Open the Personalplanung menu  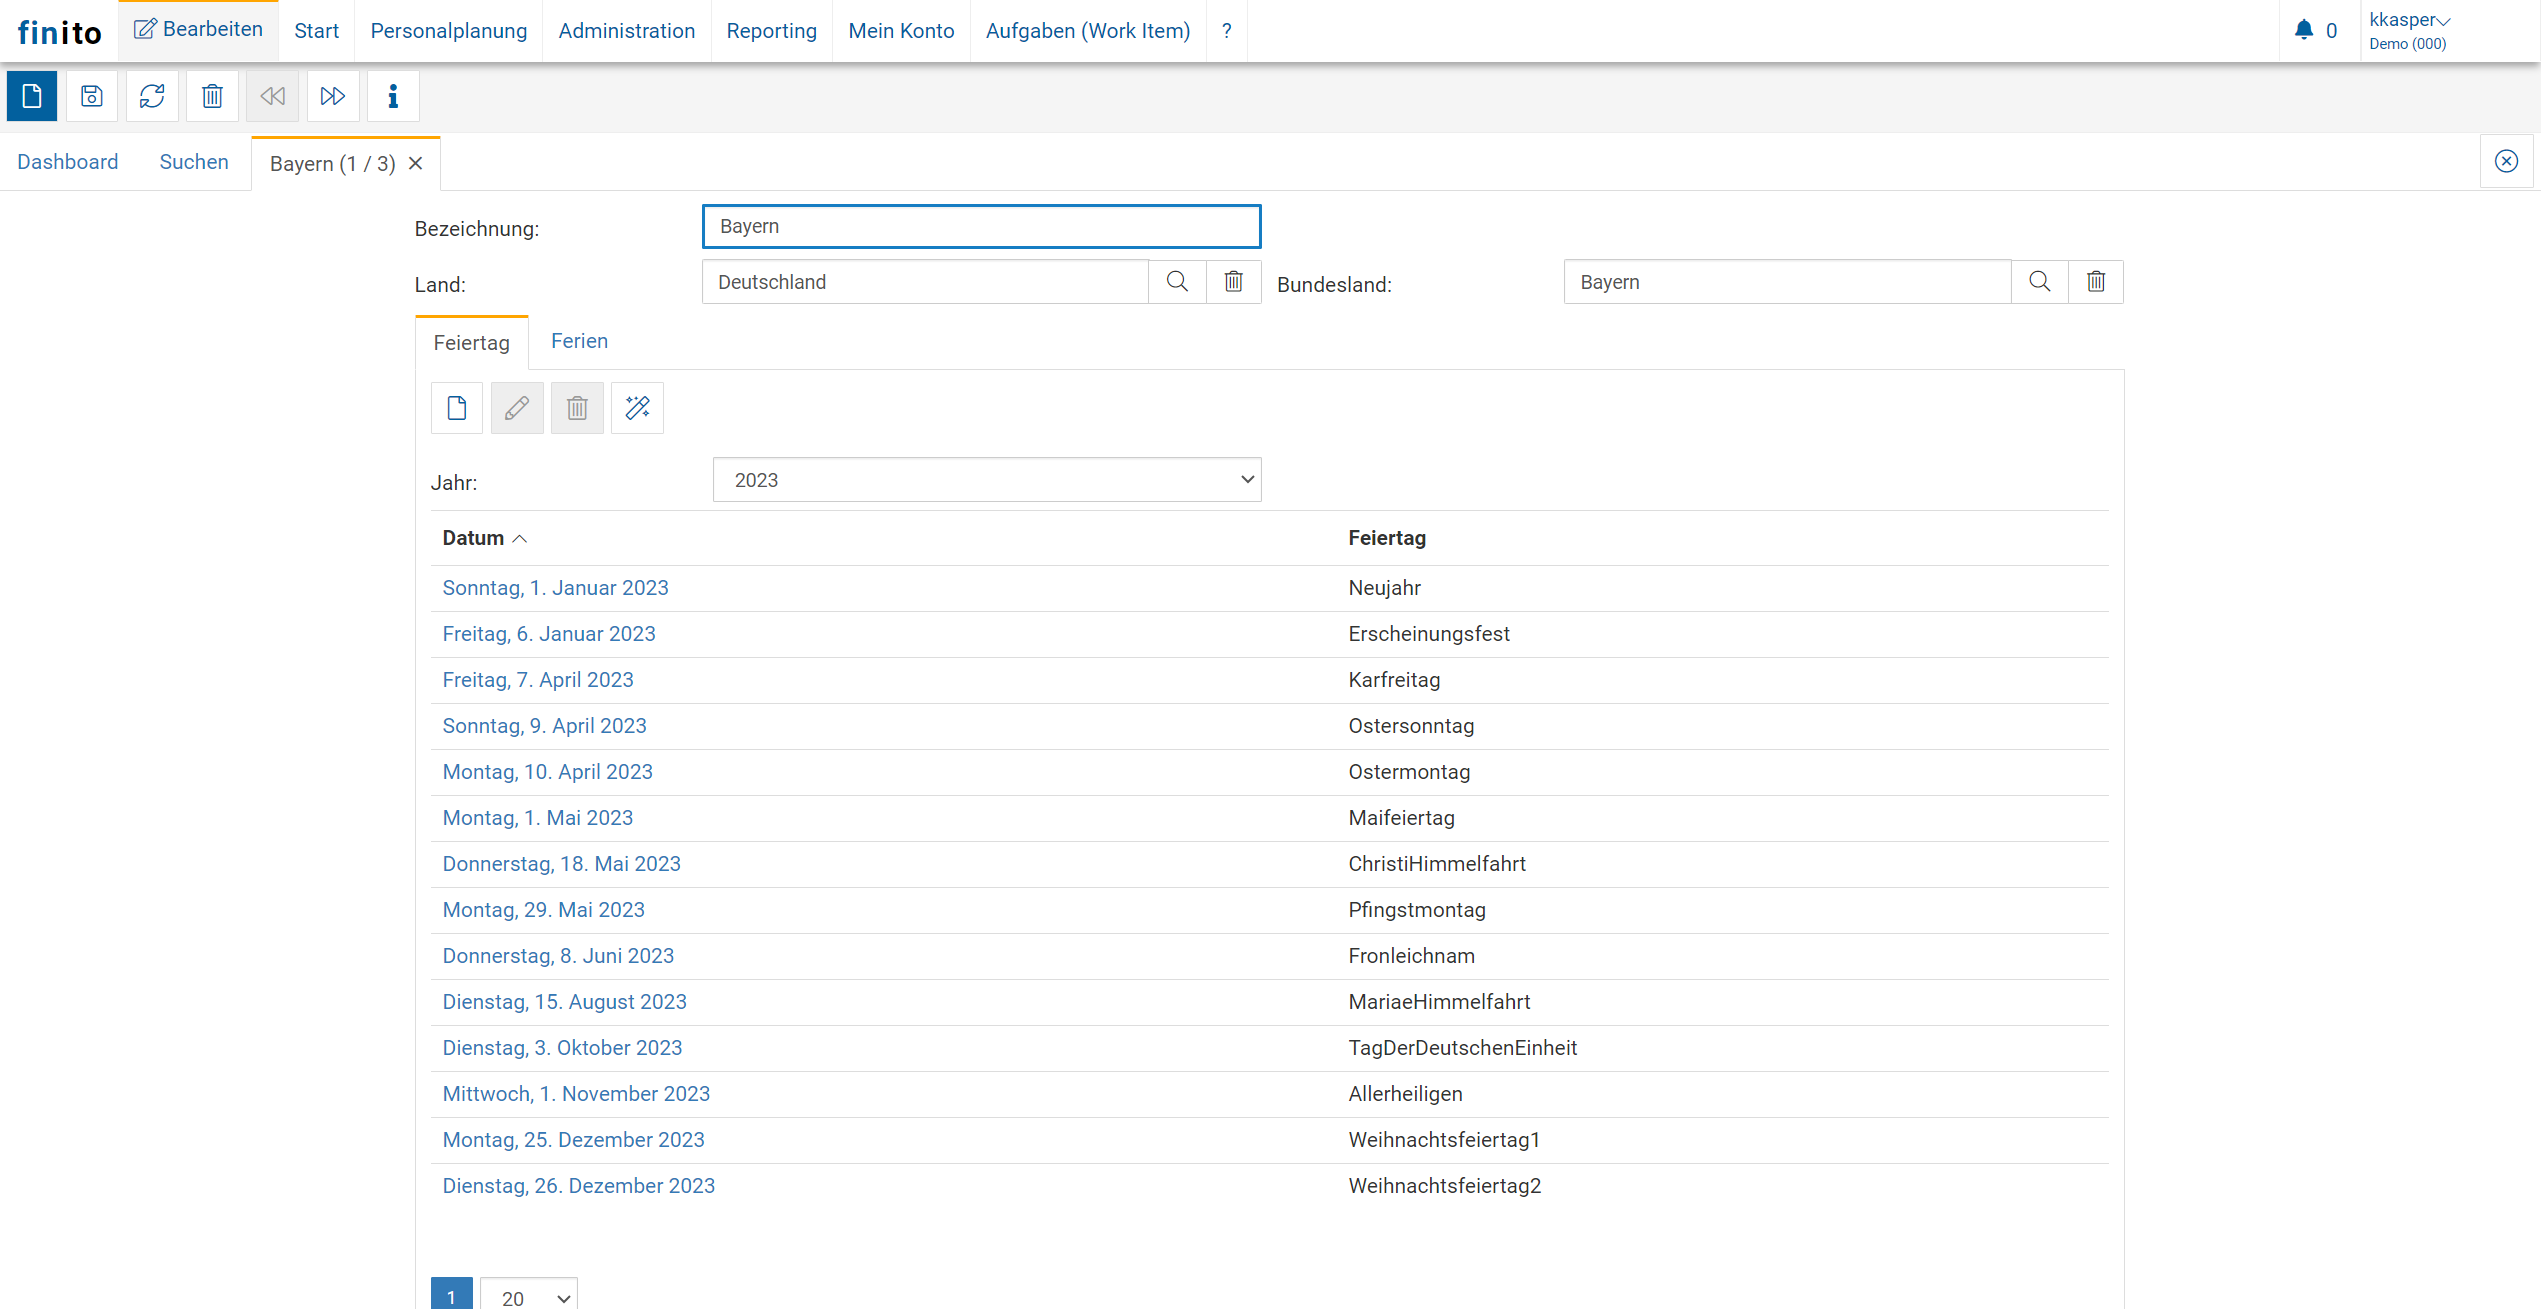coord(448,31)
